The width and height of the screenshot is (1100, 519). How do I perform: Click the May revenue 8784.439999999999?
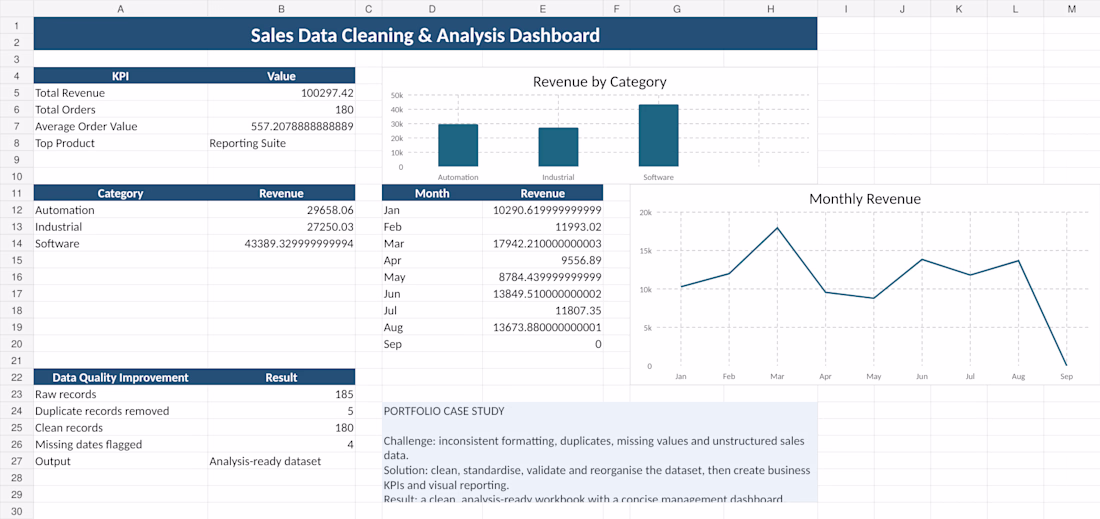click(543, 277)
